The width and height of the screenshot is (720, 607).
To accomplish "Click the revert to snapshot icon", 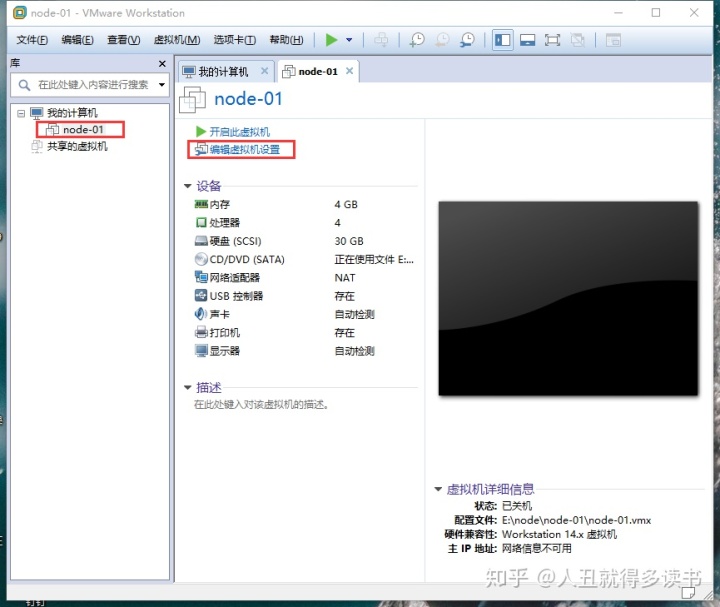I will point(442,40).
